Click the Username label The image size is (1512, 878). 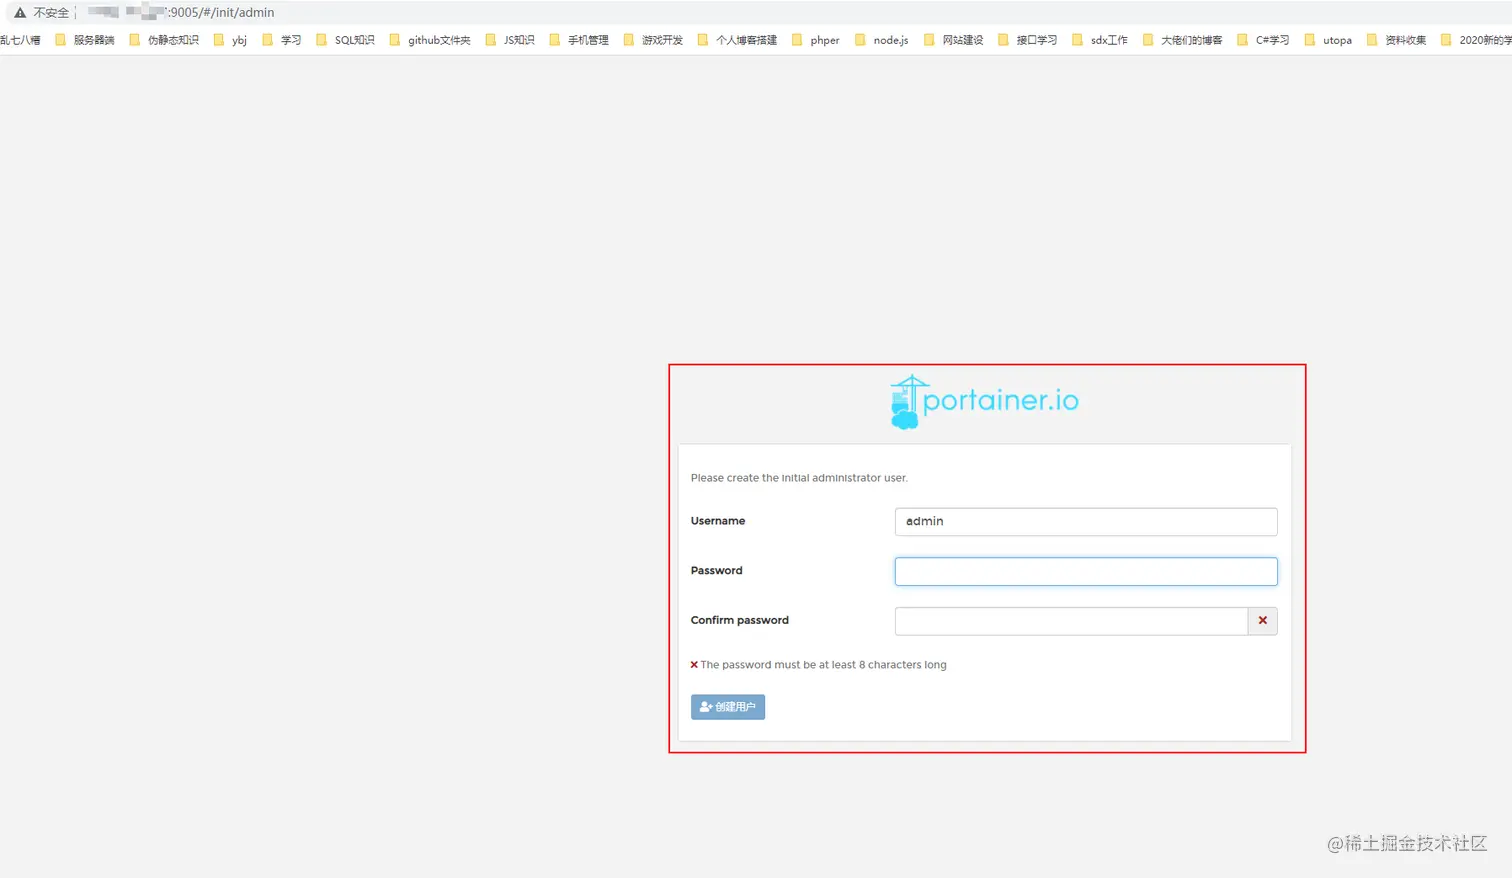click(x=718, y=521)
